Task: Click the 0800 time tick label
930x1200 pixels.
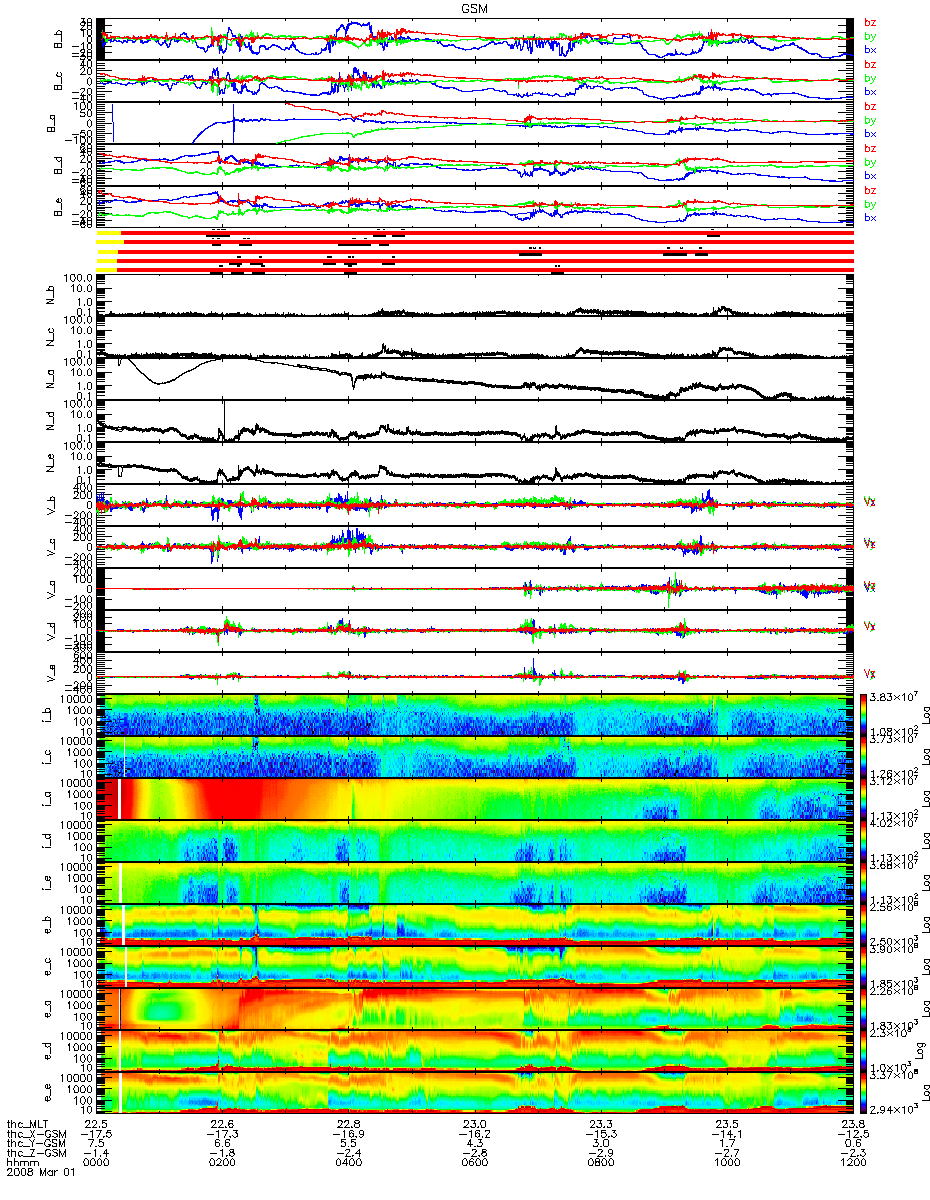Action: pyautogui.click(x=600, y=1163)
